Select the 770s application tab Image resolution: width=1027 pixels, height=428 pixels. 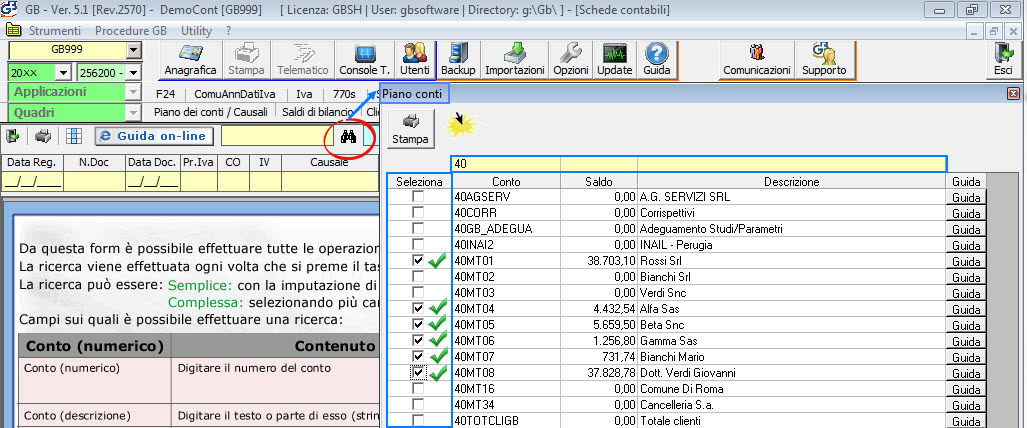pyautogui.click(x=344, y=94)
